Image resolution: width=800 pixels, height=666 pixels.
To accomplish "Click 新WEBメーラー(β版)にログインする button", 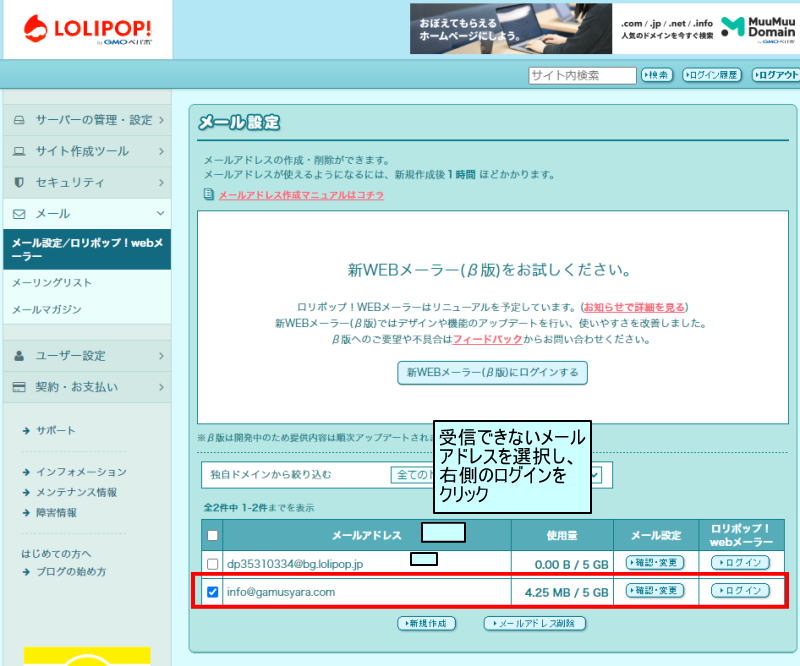I will click(492, 373).
